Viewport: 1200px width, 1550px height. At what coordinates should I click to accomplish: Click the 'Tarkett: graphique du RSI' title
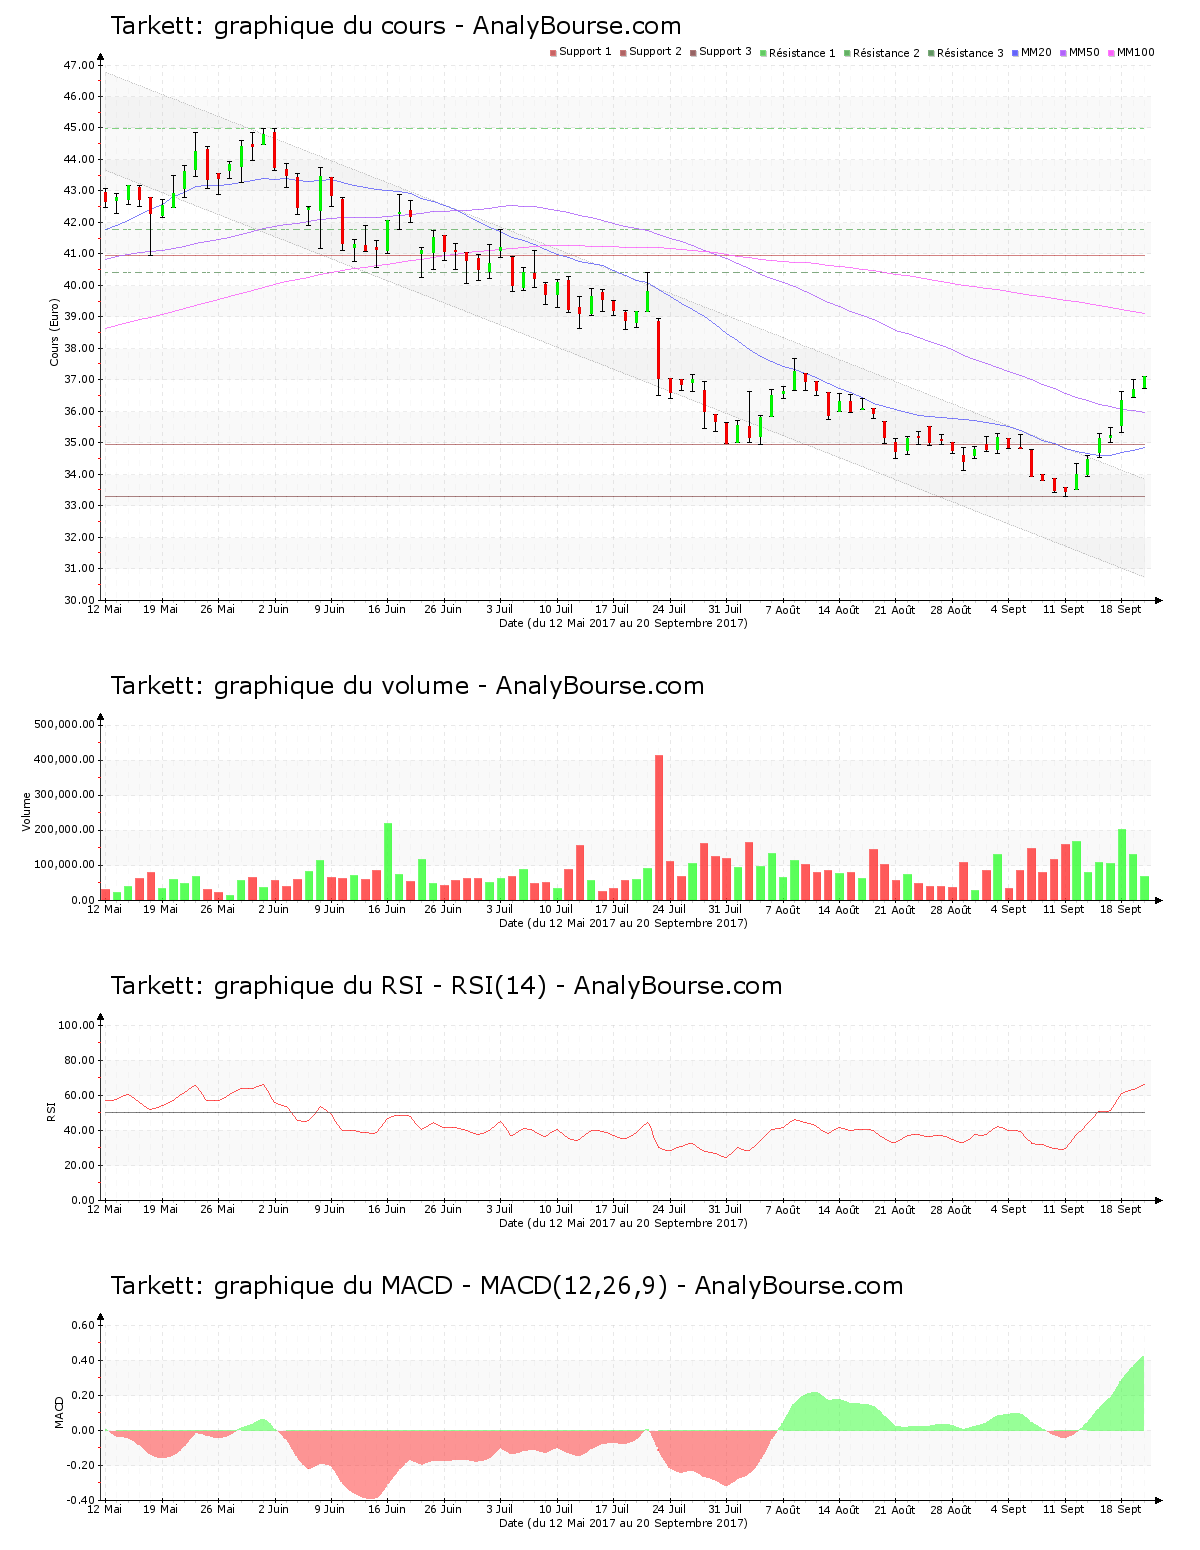pos(446,986)
